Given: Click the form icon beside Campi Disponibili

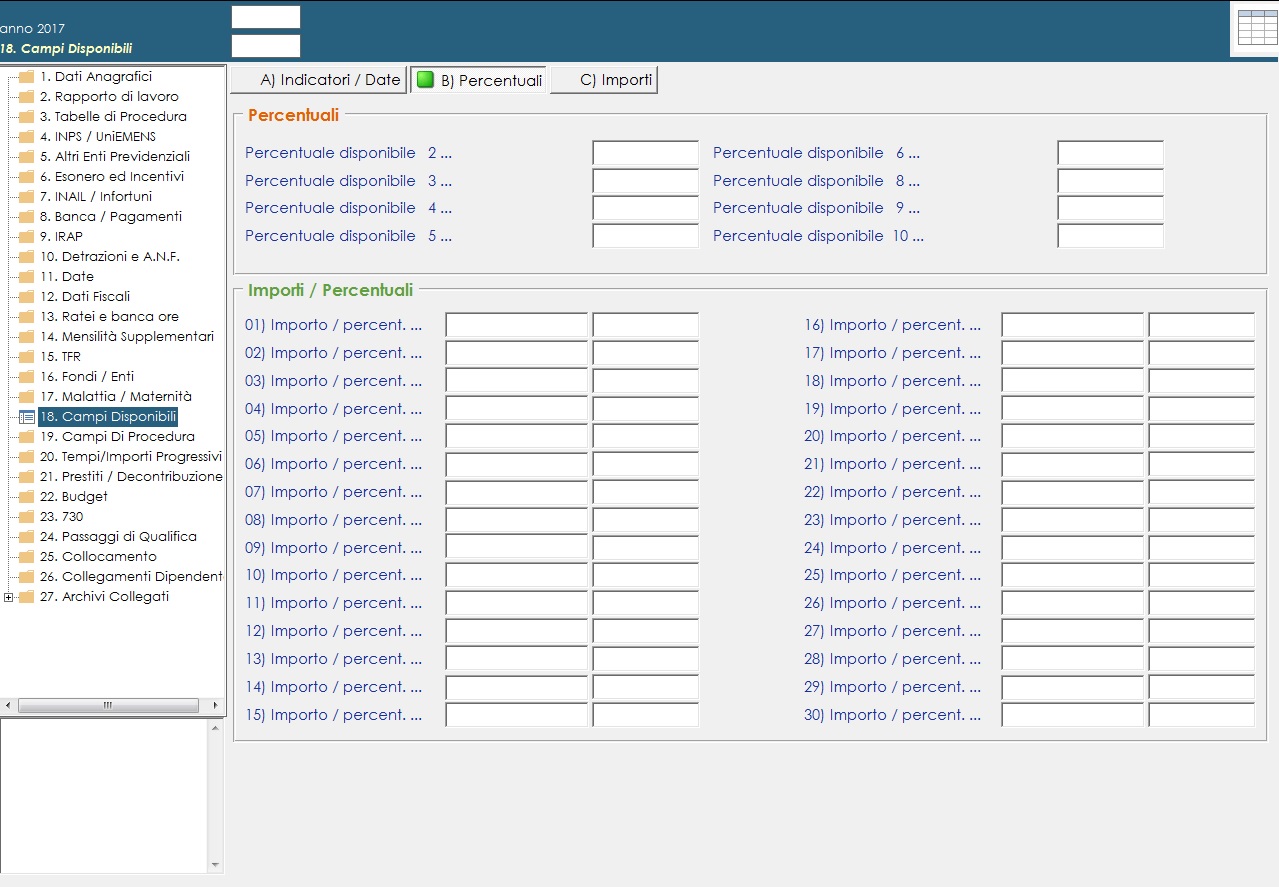Looking at the screenshot, I should [27, 417].
